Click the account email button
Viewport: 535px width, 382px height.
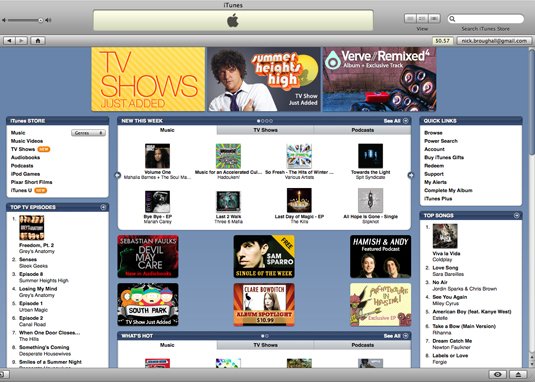tap(494, 41)
